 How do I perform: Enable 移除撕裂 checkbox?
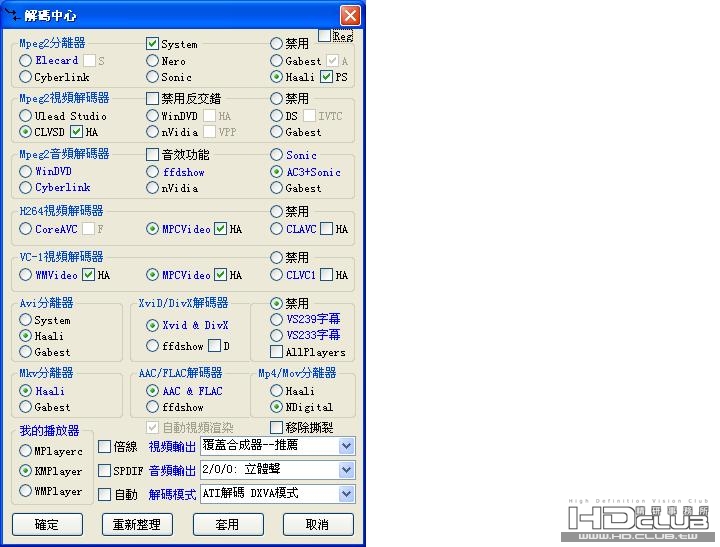click(276, 428)
